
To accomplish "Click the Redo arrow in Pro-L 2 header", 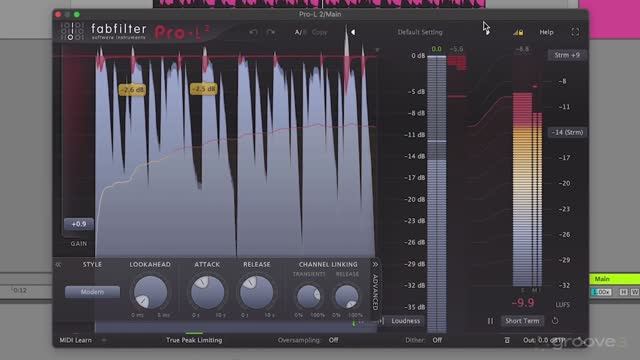I will (x=271, y=32).
